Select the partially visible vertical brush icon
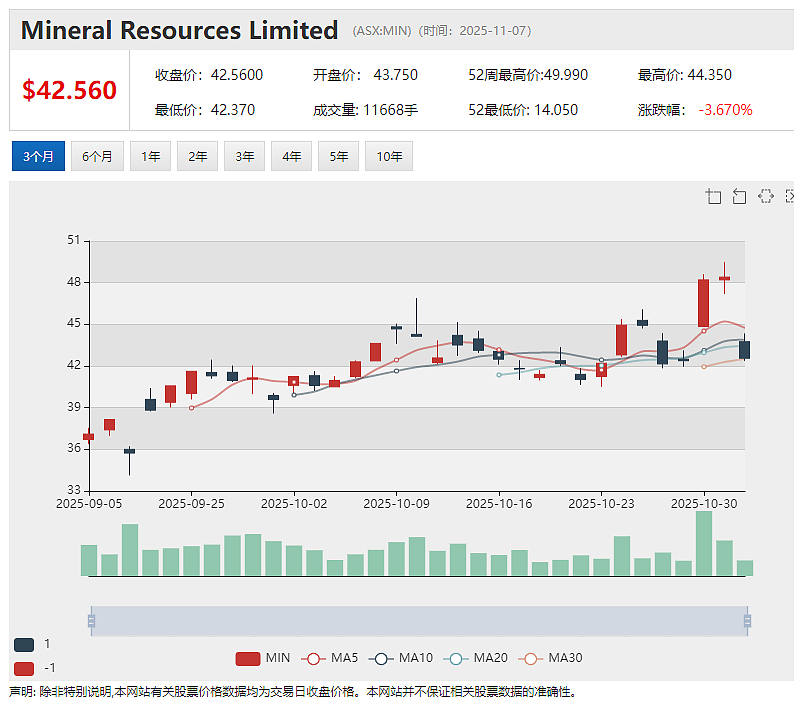This screenshot has width=803, height=710. (x=790, y=196)
